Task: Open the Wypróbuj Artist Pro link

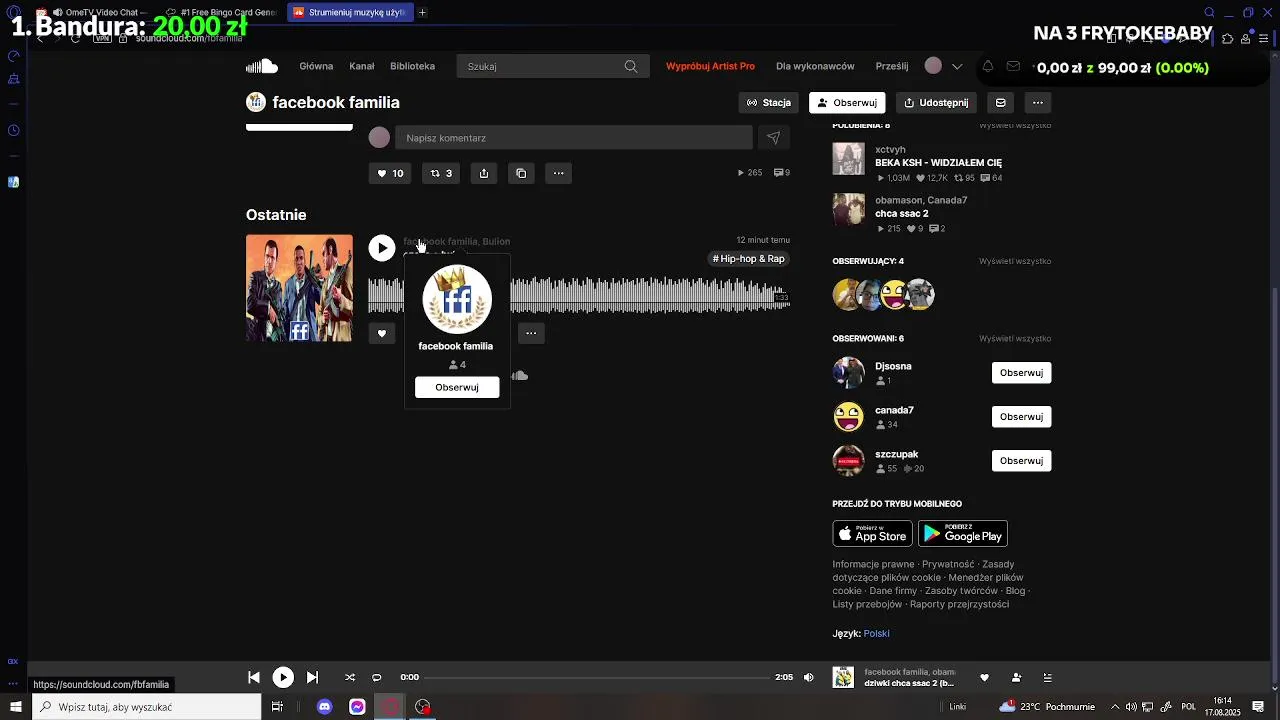Action: [x=710, y=66]
